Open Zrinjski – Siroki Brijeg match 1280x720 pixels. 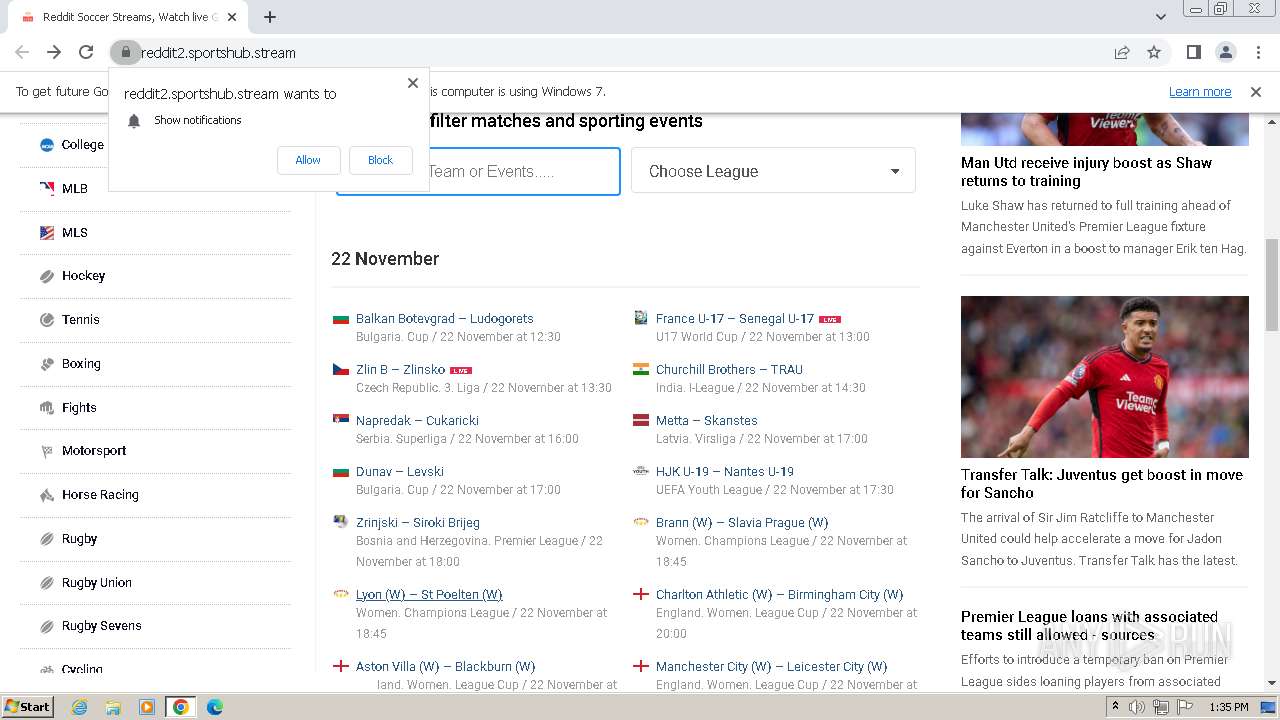(x=418, y=522)
